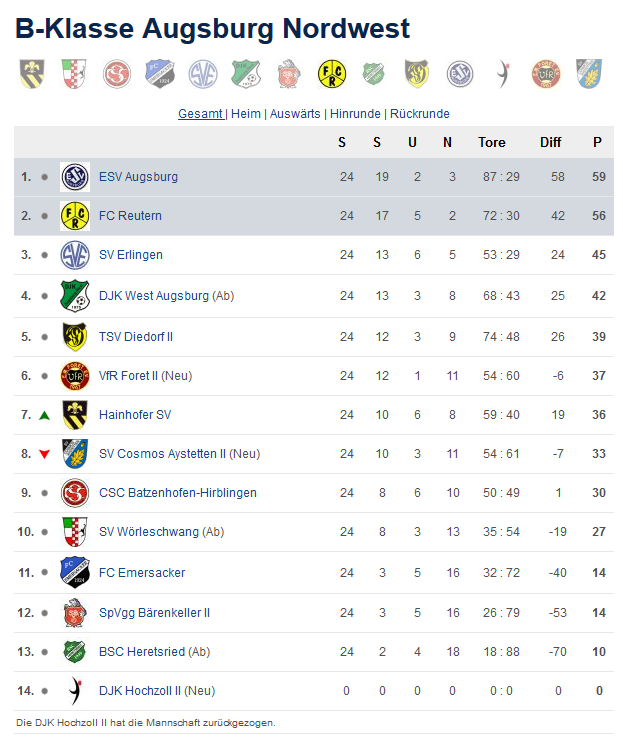Click the red down arrow at rank 8
The image size is (623, 741).
pyautogui.click(x=44, y=454)
